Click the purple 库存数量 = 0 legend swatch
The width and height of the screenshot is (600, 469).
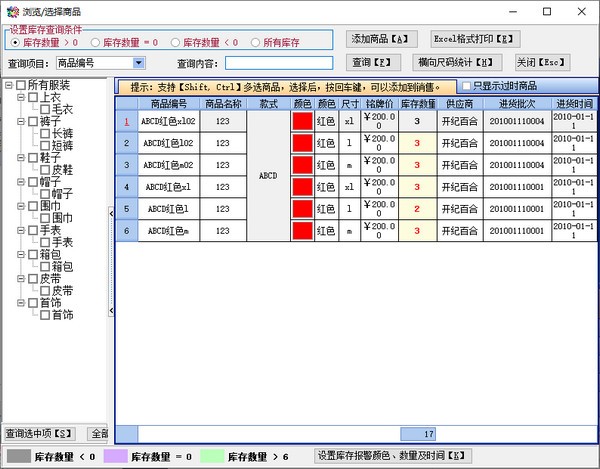coord(115,456)
